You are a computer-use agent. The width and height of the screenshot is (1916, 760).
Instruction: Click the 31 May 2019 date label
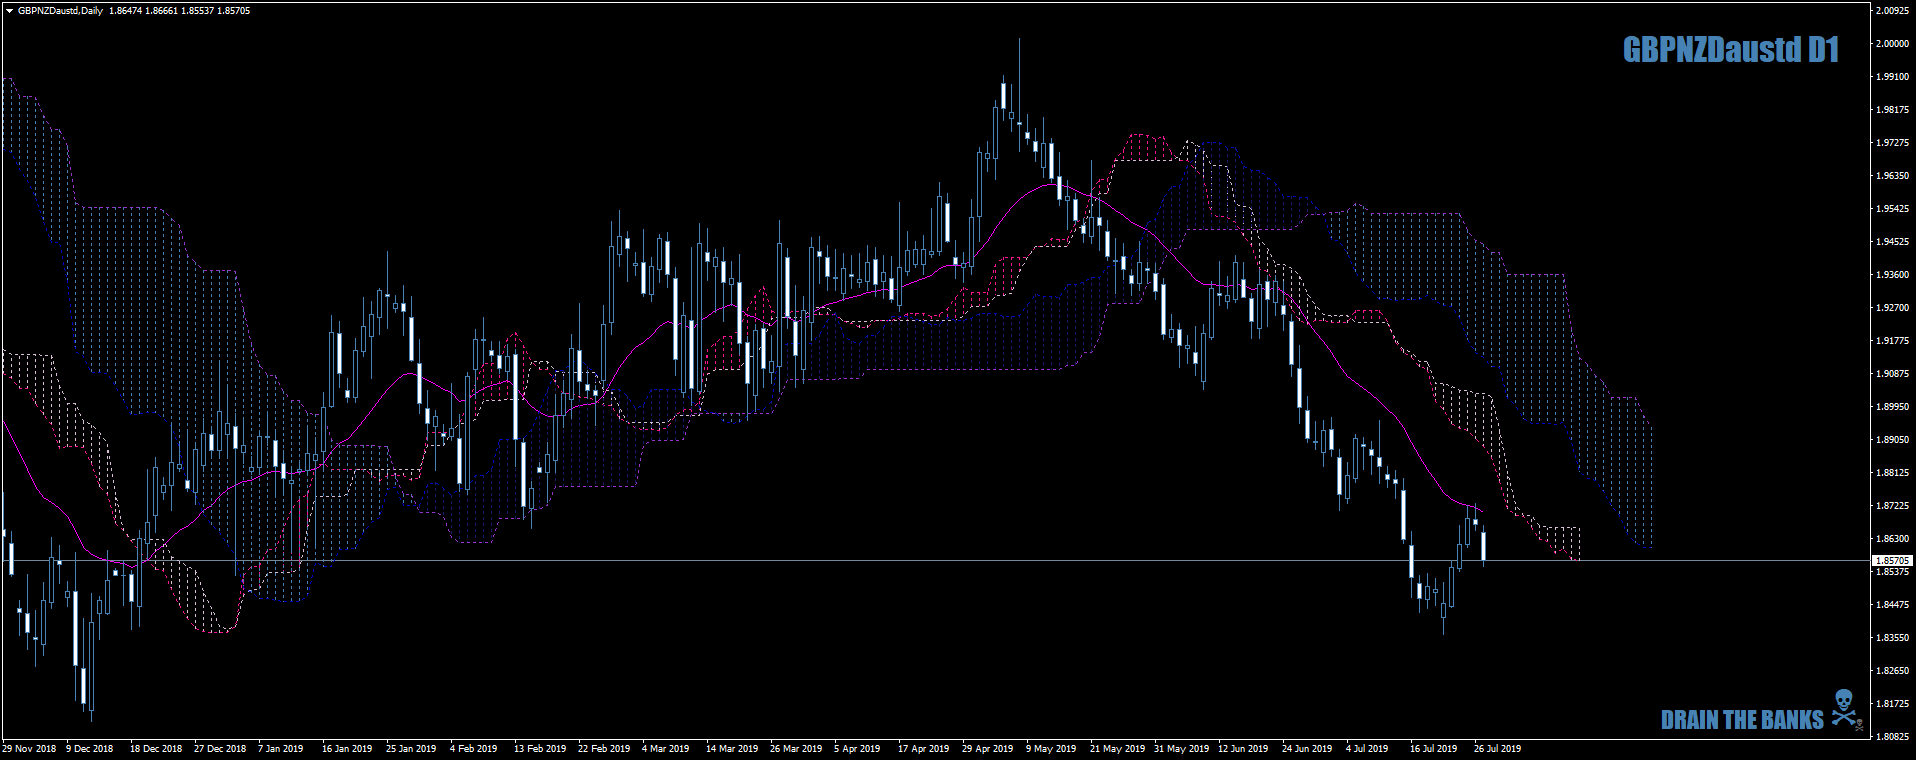click(x=1182, y=749)
